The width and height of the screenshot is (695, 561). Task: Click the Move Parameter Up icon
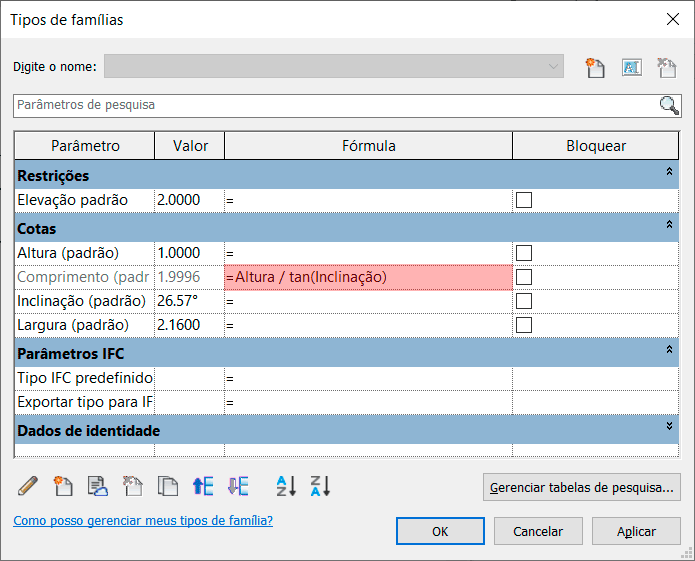(203, 487)
